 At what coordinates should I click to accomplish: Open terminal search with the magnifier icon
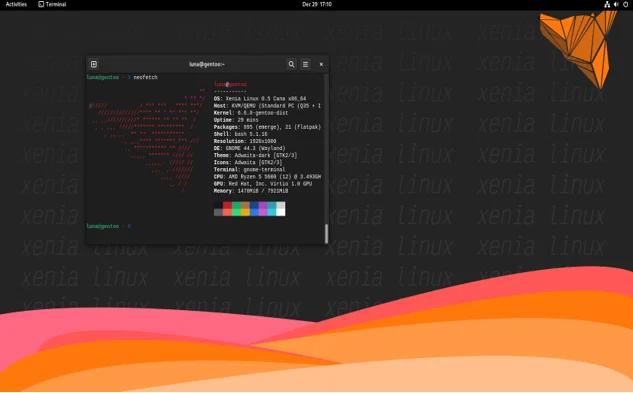pyautogui.click(x=291, y=64)
